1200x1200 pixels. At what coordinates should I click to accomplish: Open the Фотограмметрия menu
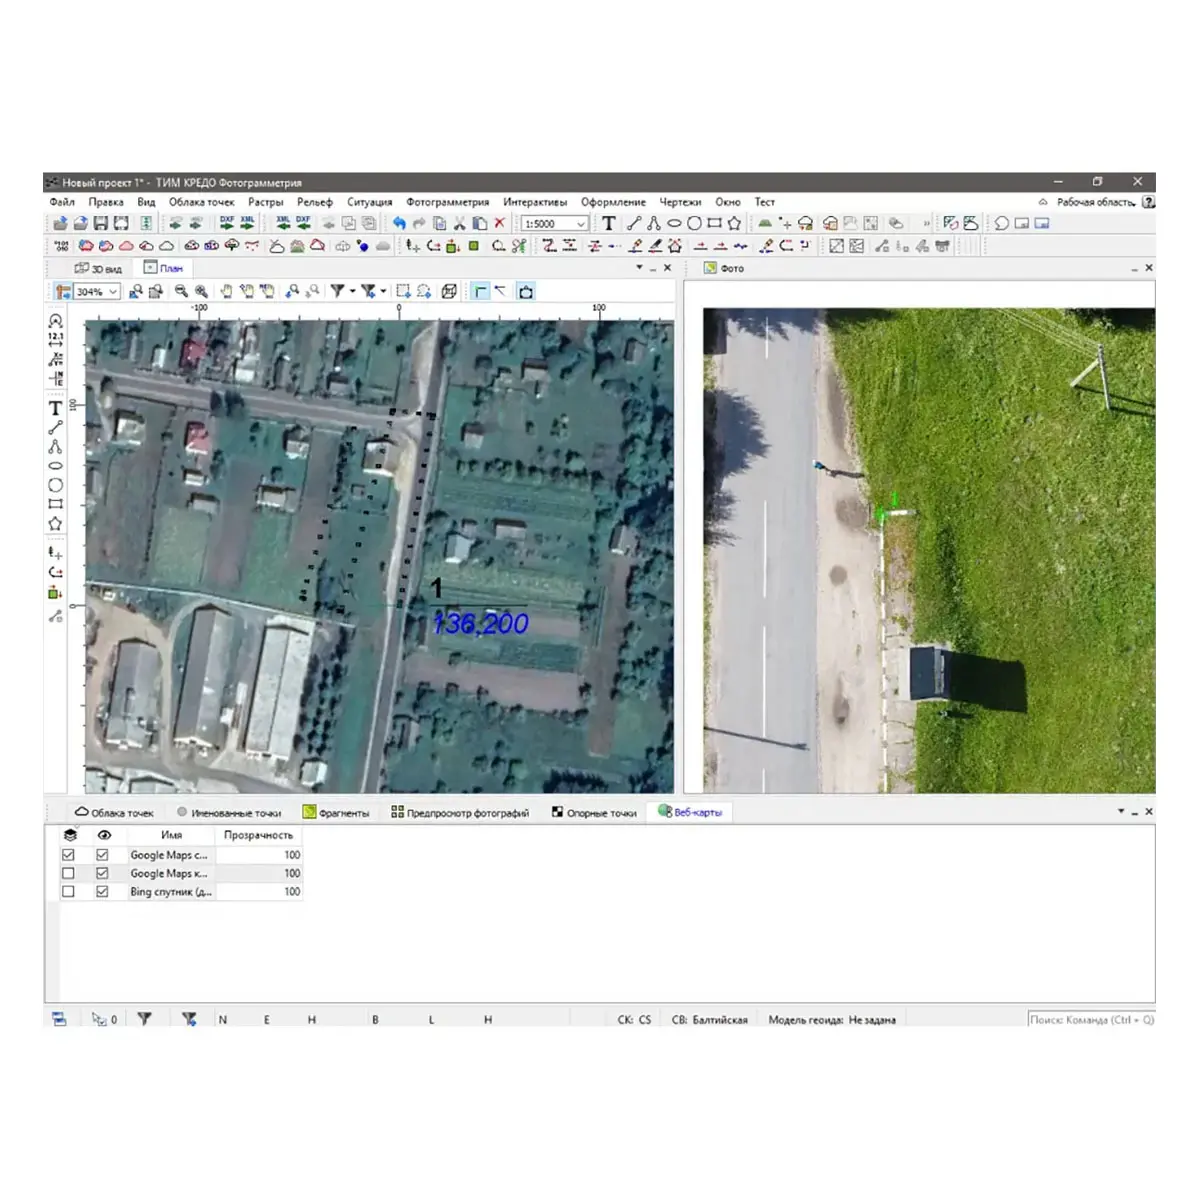pyautogui.click(x=447, y=202)
